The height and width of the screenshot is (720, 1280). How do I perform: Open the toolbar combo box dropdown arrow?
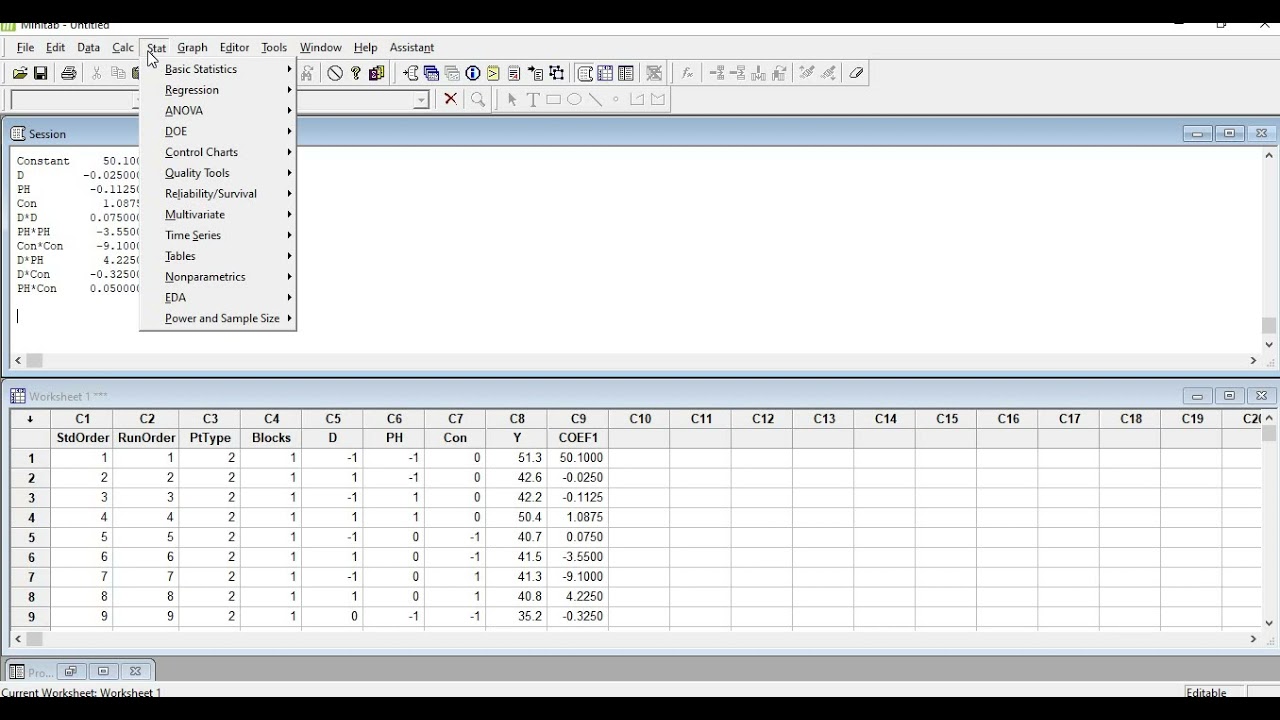pyautogui.click(x=421, y=100)
